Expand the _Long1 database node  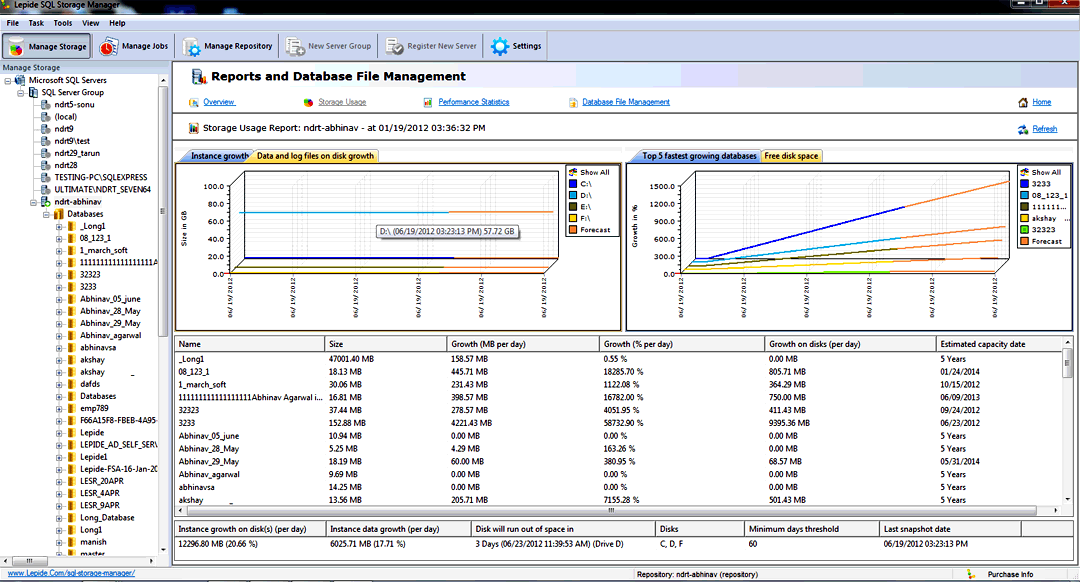59,226
